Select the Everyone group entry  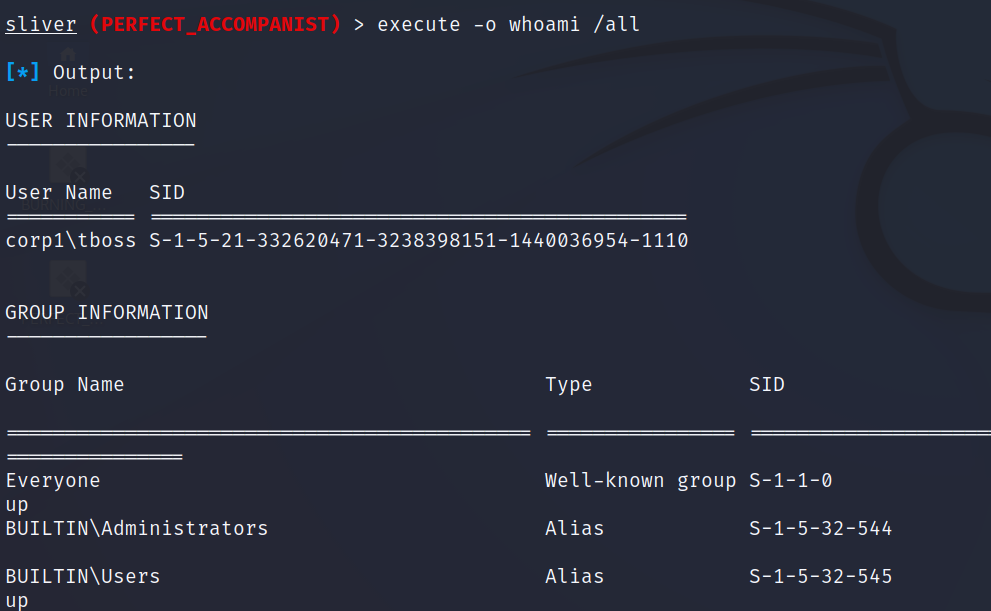point(53,480)
